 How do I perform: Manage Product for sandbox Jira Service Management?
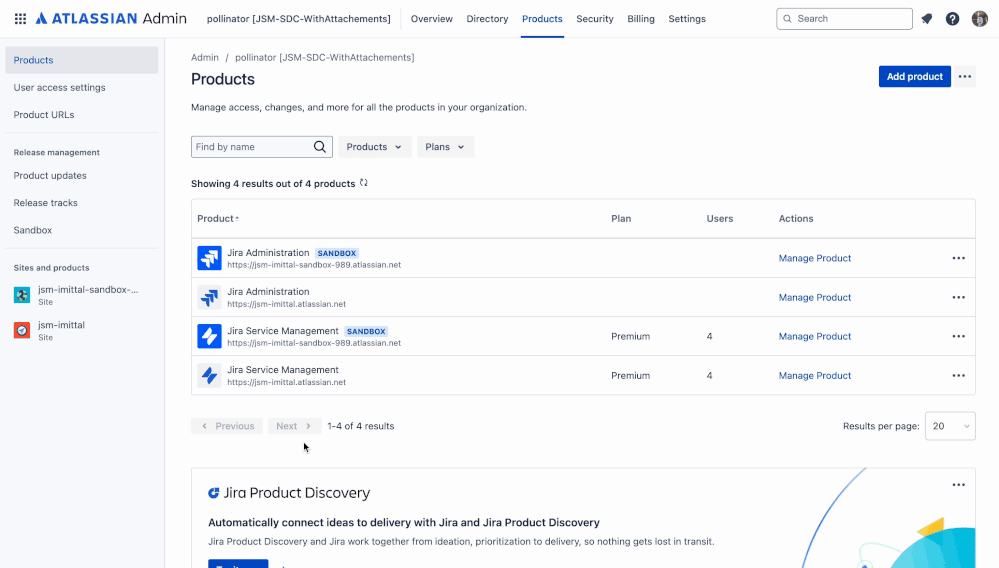(x=815, y=336)
